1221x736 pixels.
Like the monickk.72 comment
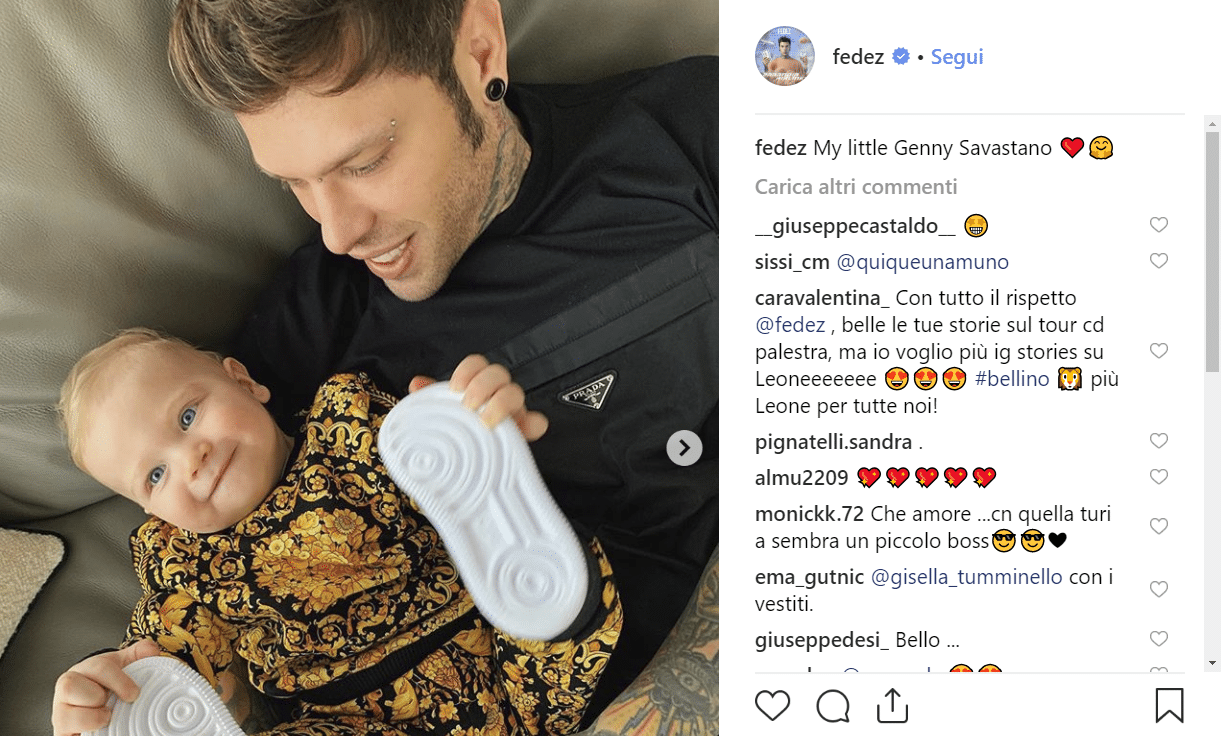point(1159,526)
